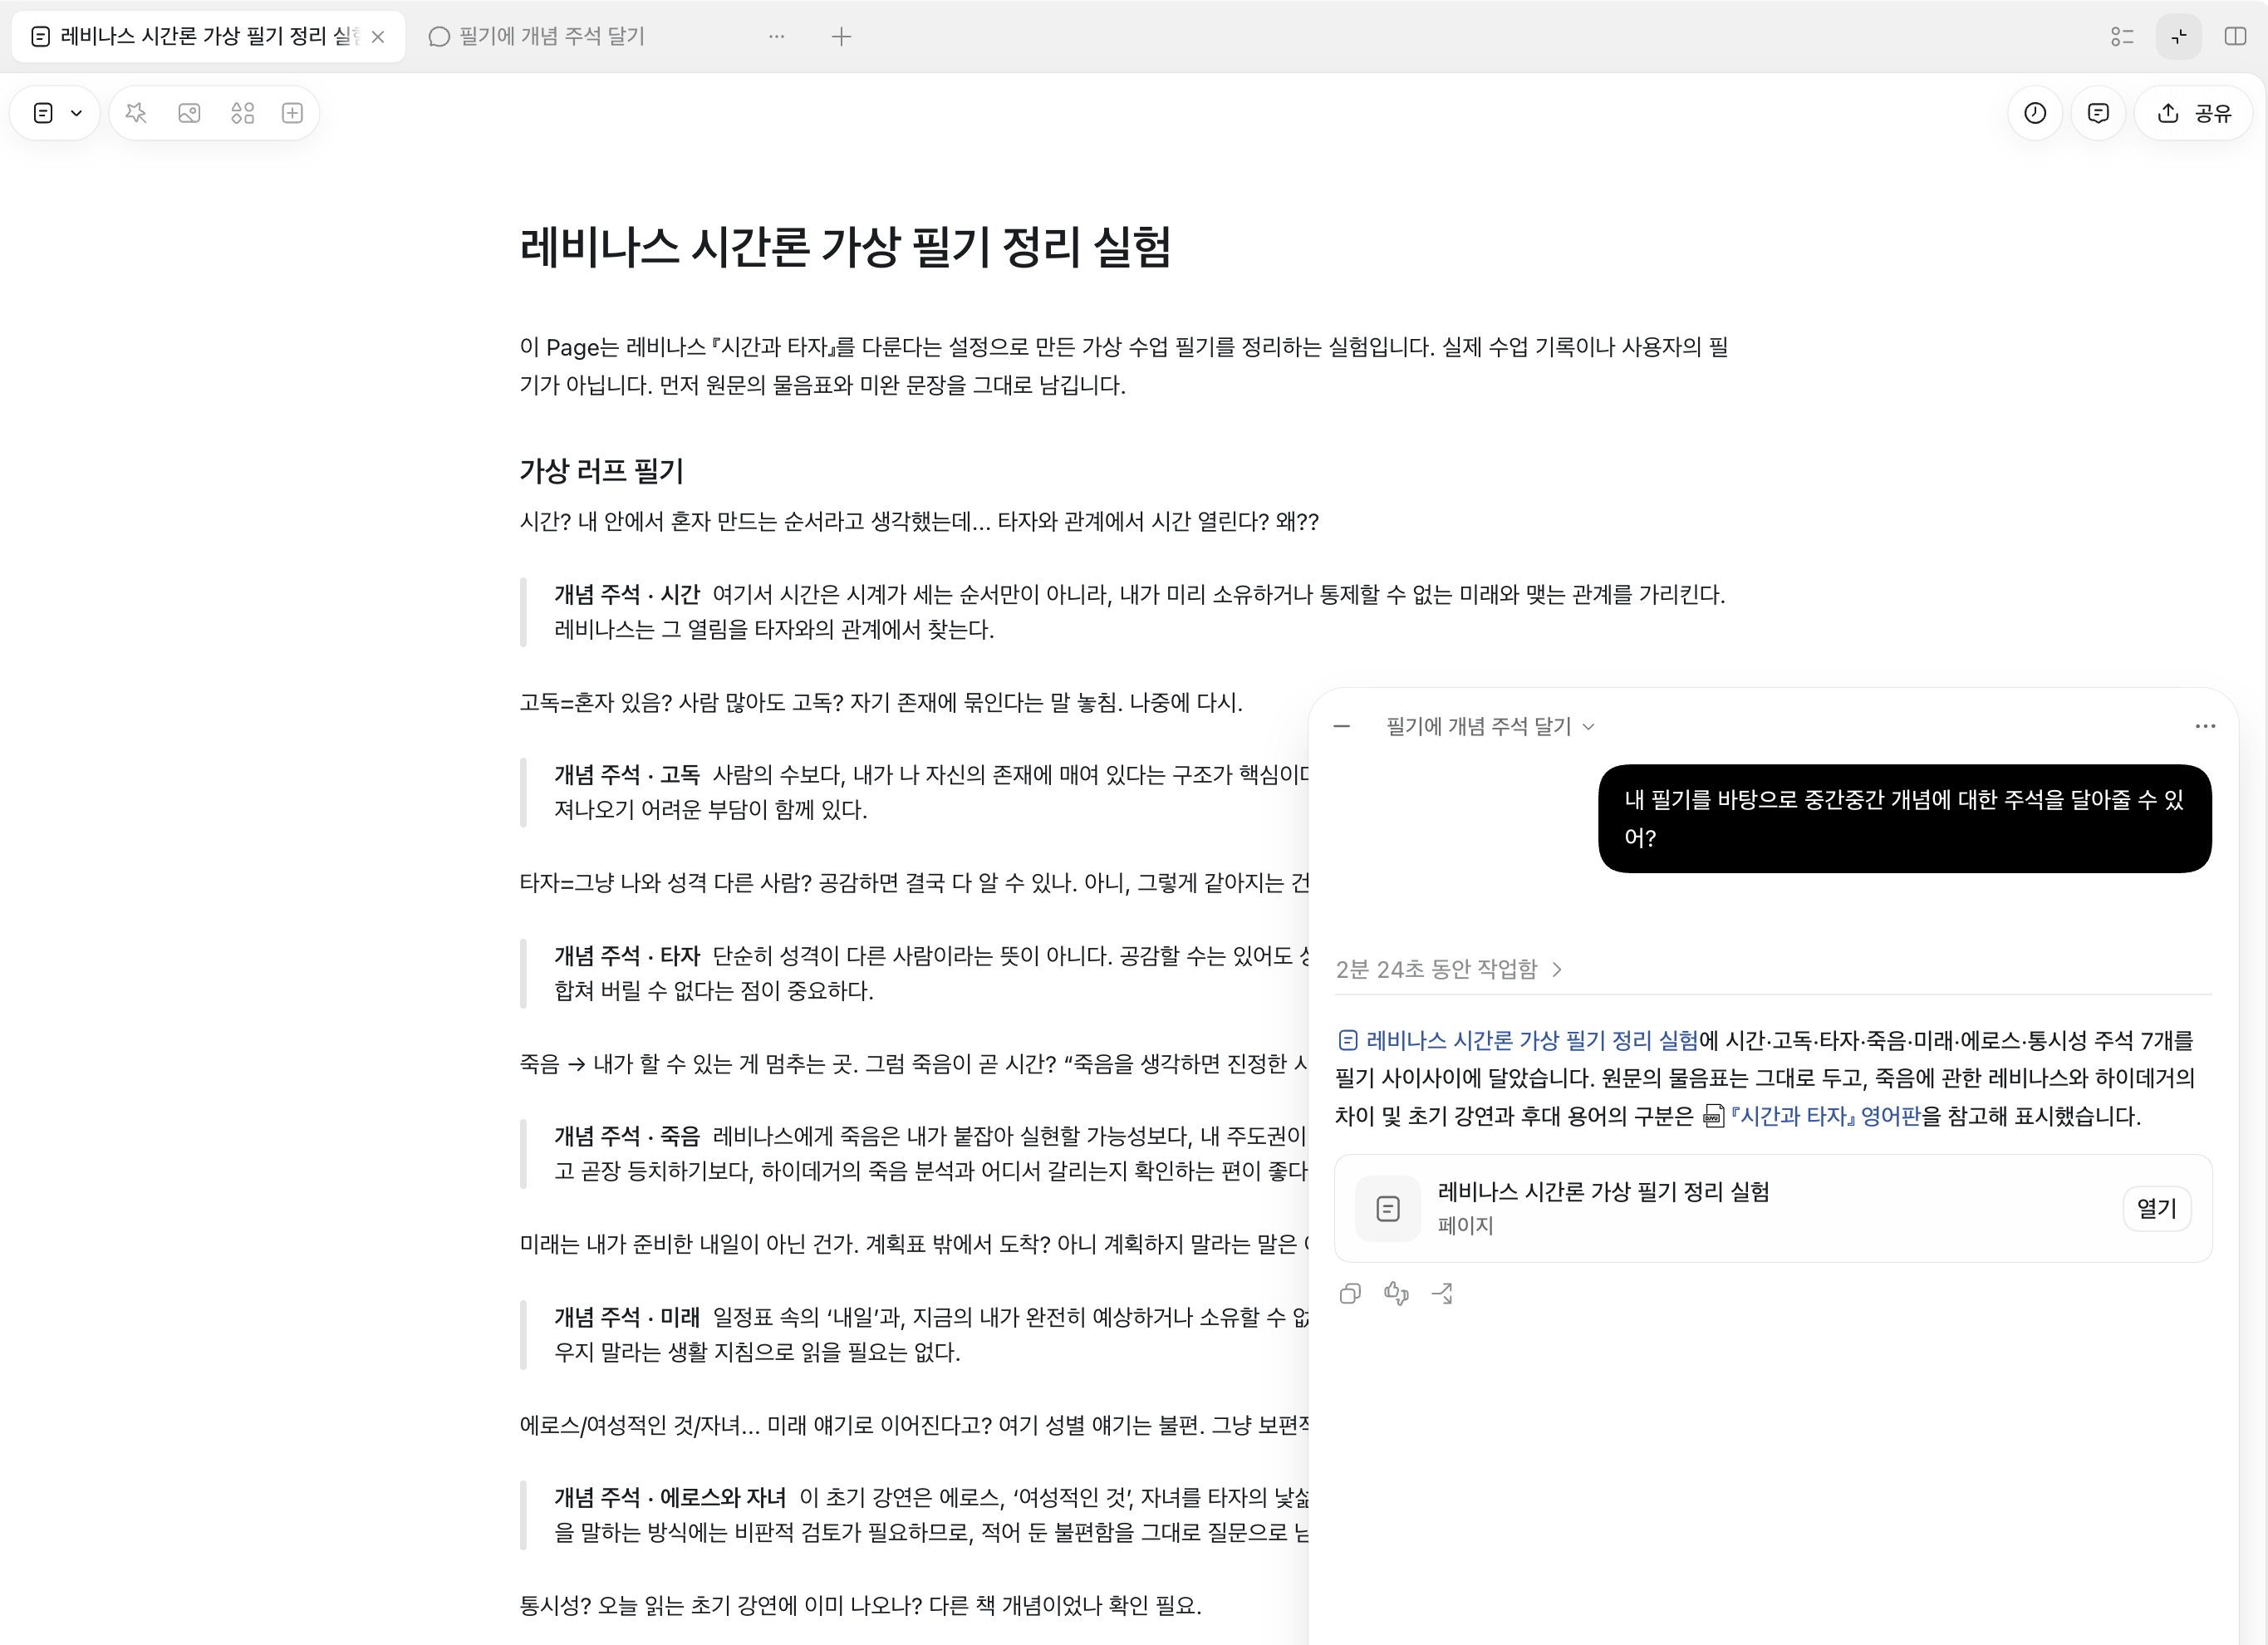Click the insert image icon in toolbar
The width and height of the screenshot is (2268, 1645).
[x=189, y=113]
